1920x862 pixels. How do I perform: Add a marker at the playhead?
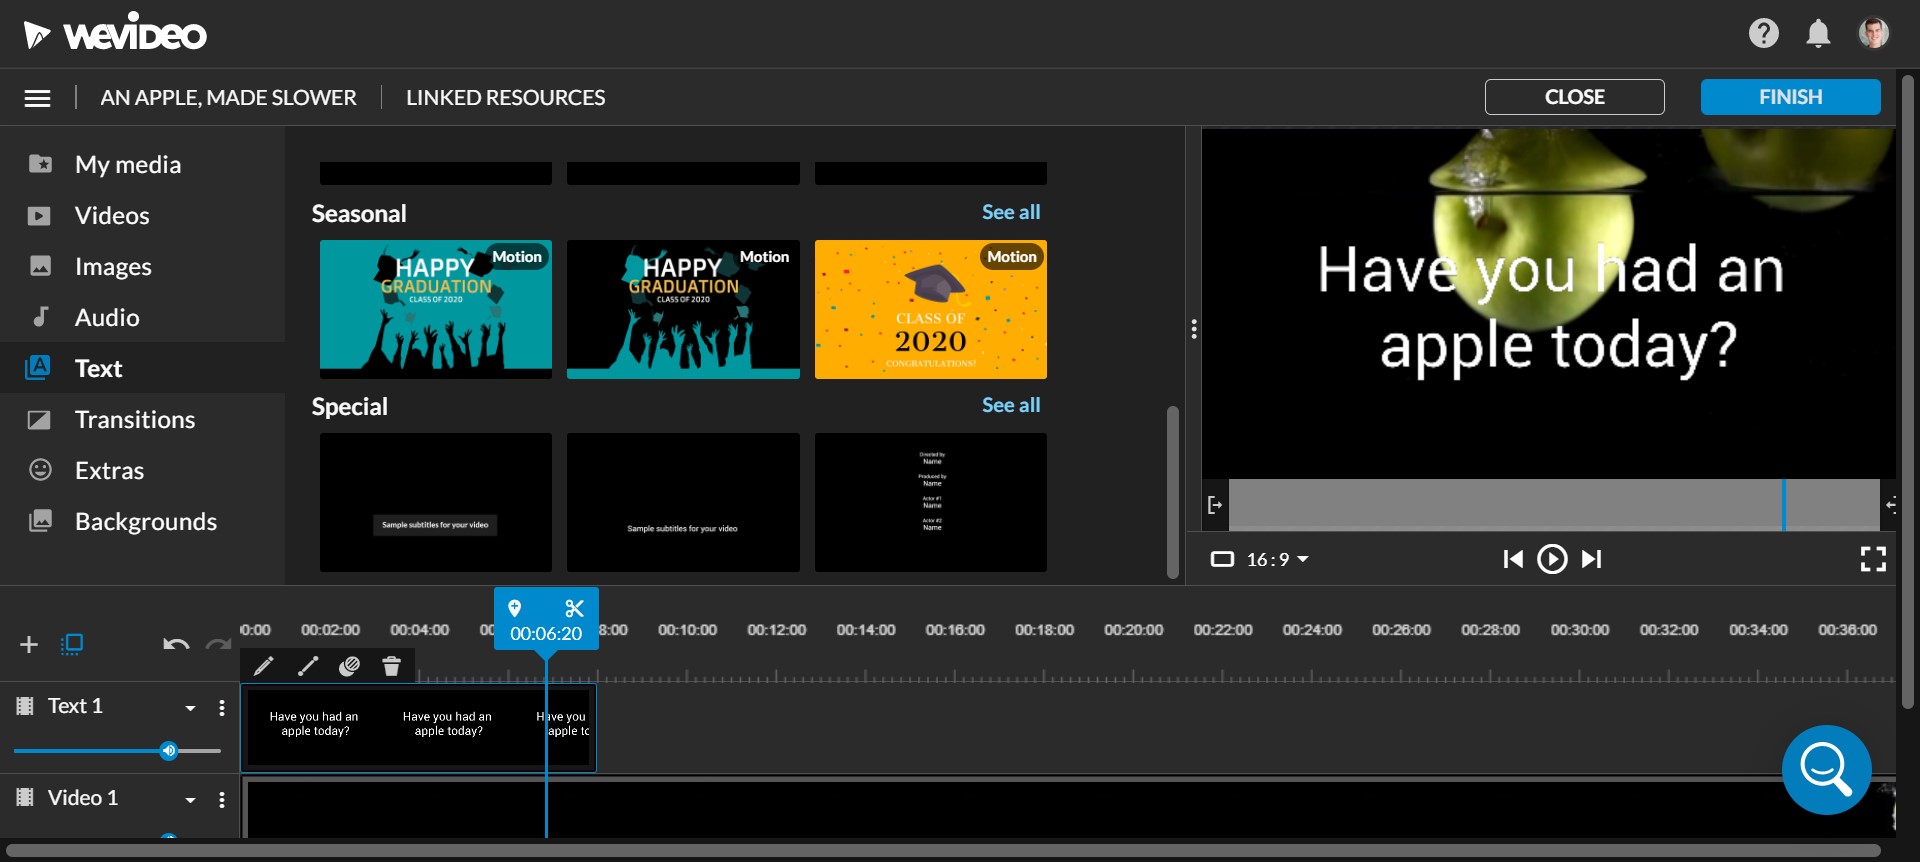coord(515,608)
